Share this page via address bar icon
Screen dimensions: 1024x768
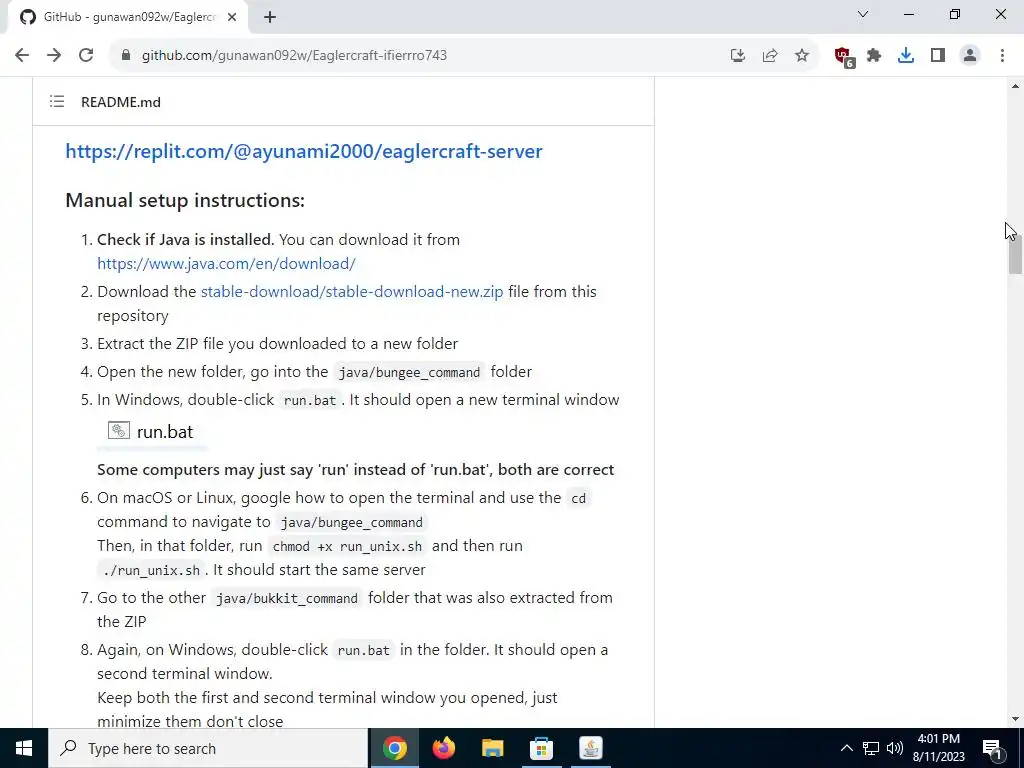(770, 56)
